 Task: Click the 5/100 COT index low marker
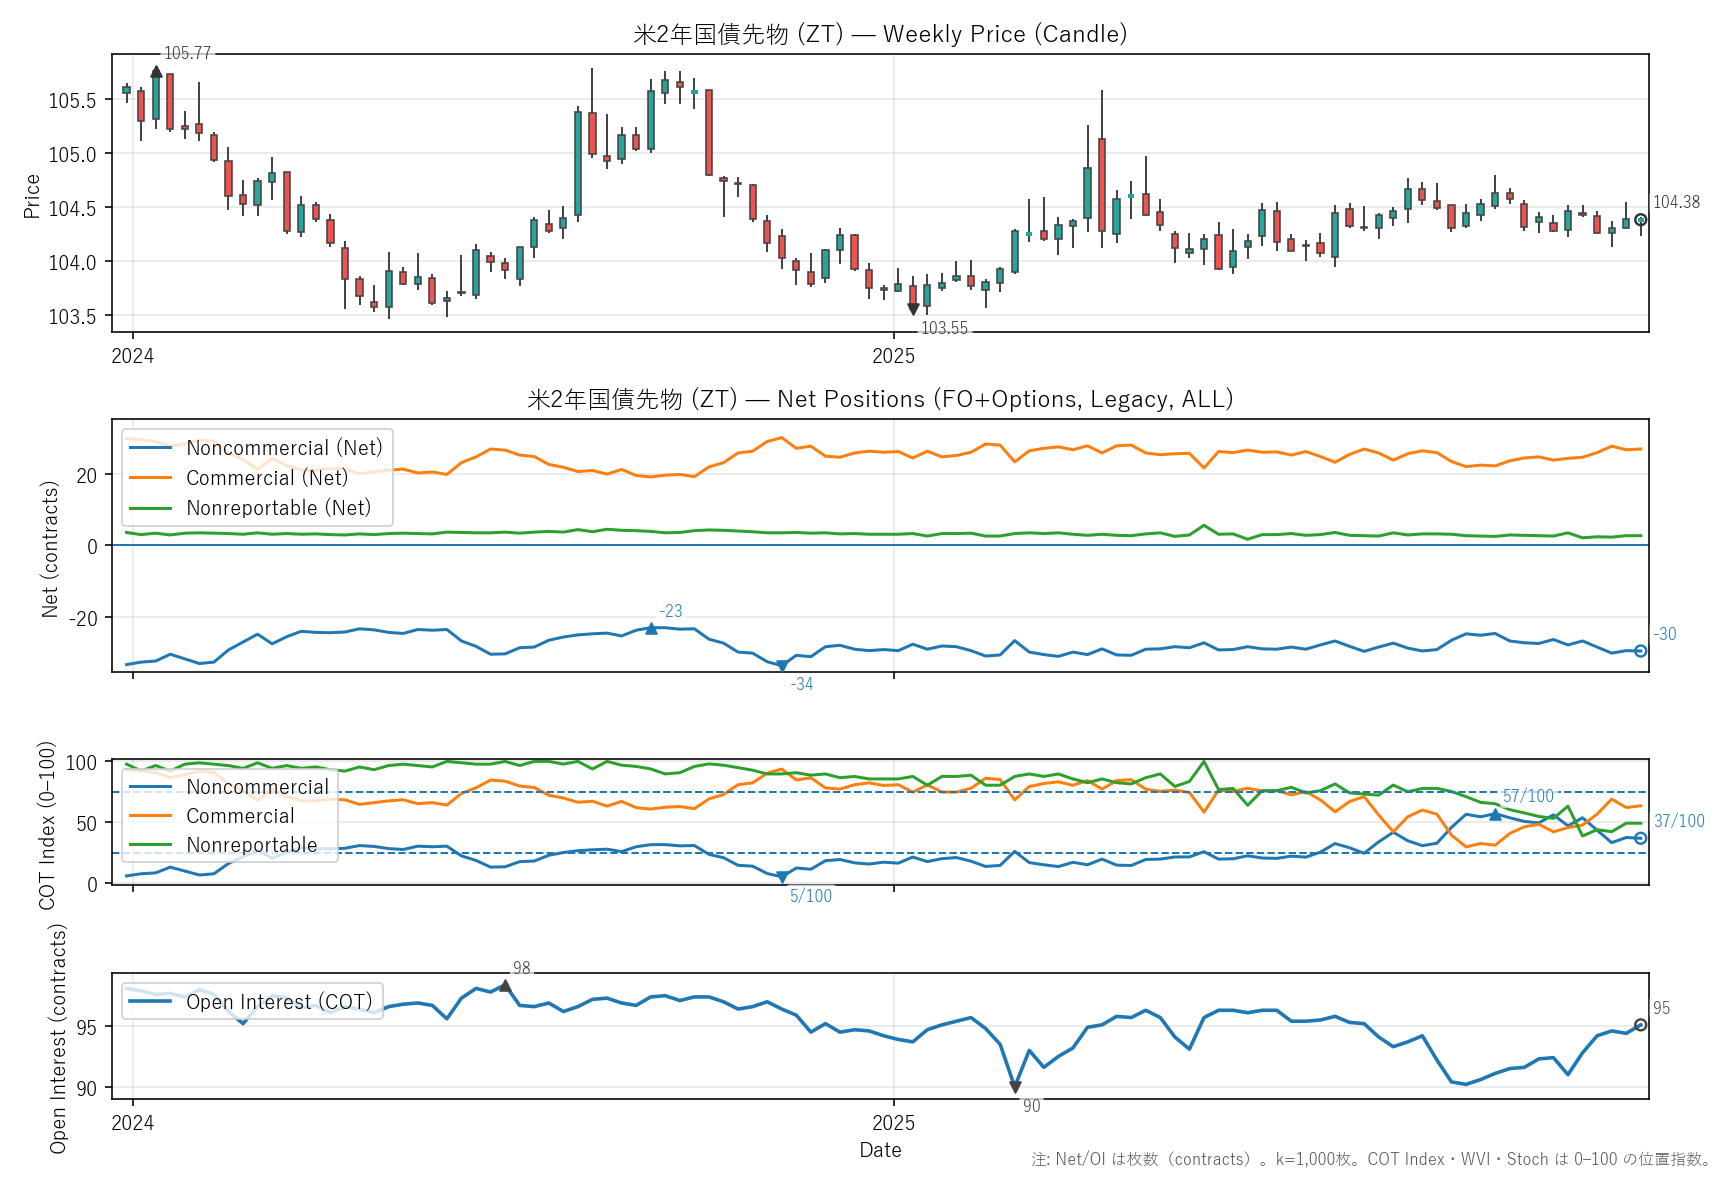pyautogui.click(x=782, y=878)
